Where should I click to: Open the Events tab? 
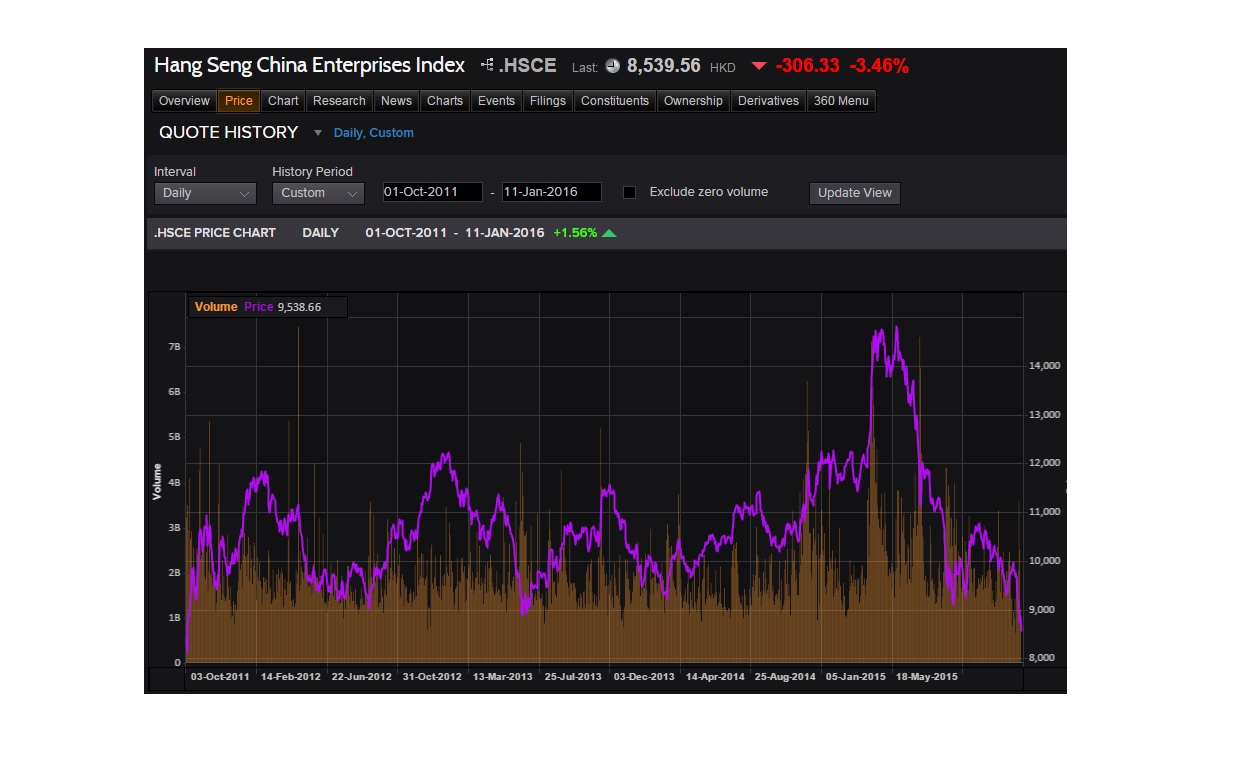pos(496,101)
